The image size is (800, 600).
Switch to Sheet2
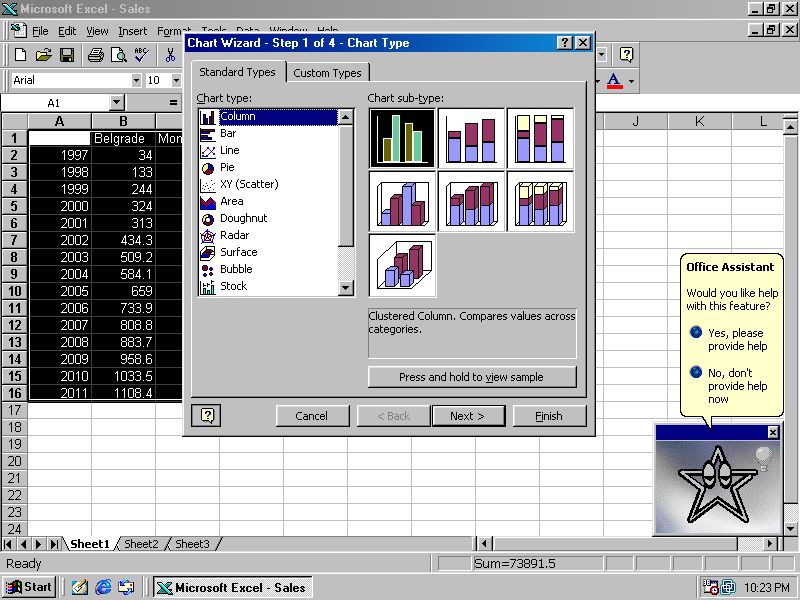pyautogui.click(x=140, y=544)
